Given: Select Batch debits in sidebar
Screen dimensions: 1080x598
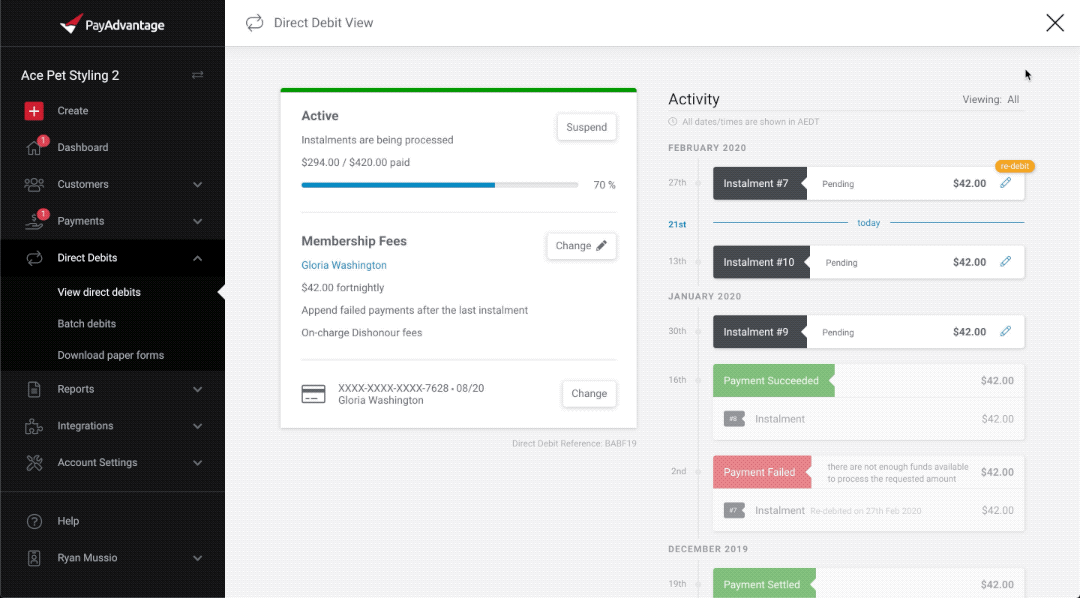Looking at the screenshot, I should (x=87, y=324).
